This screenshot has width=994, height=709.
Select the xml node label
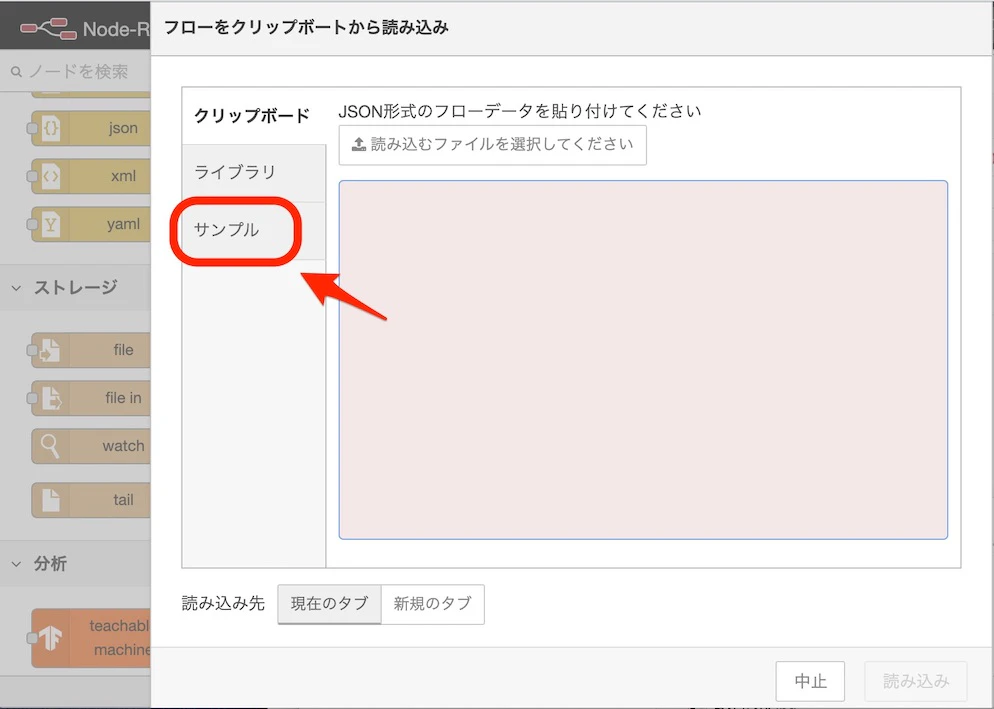[x=123, y=176]
